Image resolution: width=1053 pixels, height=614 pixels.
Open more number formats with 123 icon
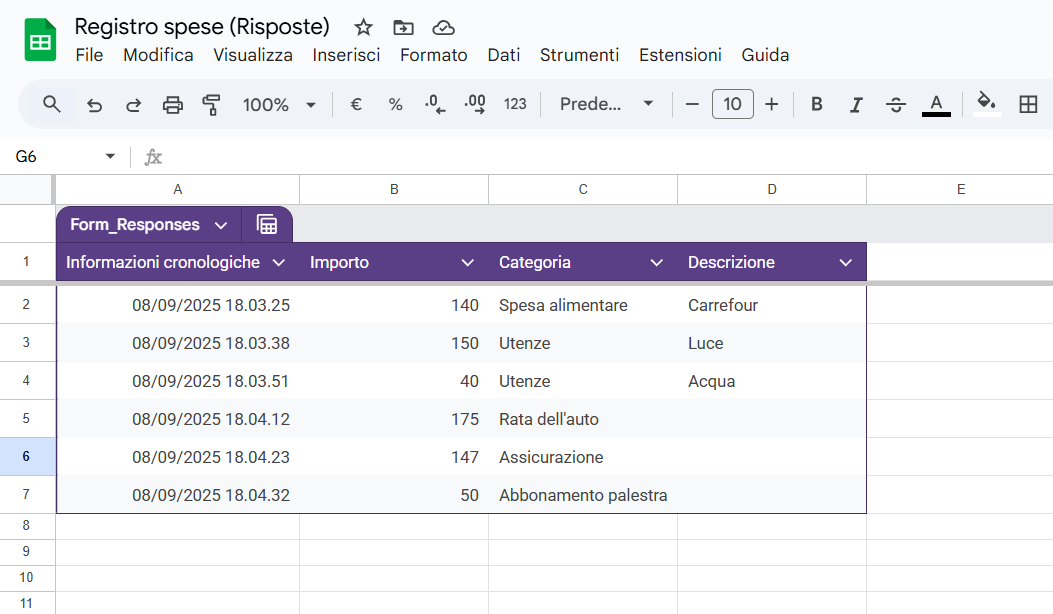[x=515, y=104]
